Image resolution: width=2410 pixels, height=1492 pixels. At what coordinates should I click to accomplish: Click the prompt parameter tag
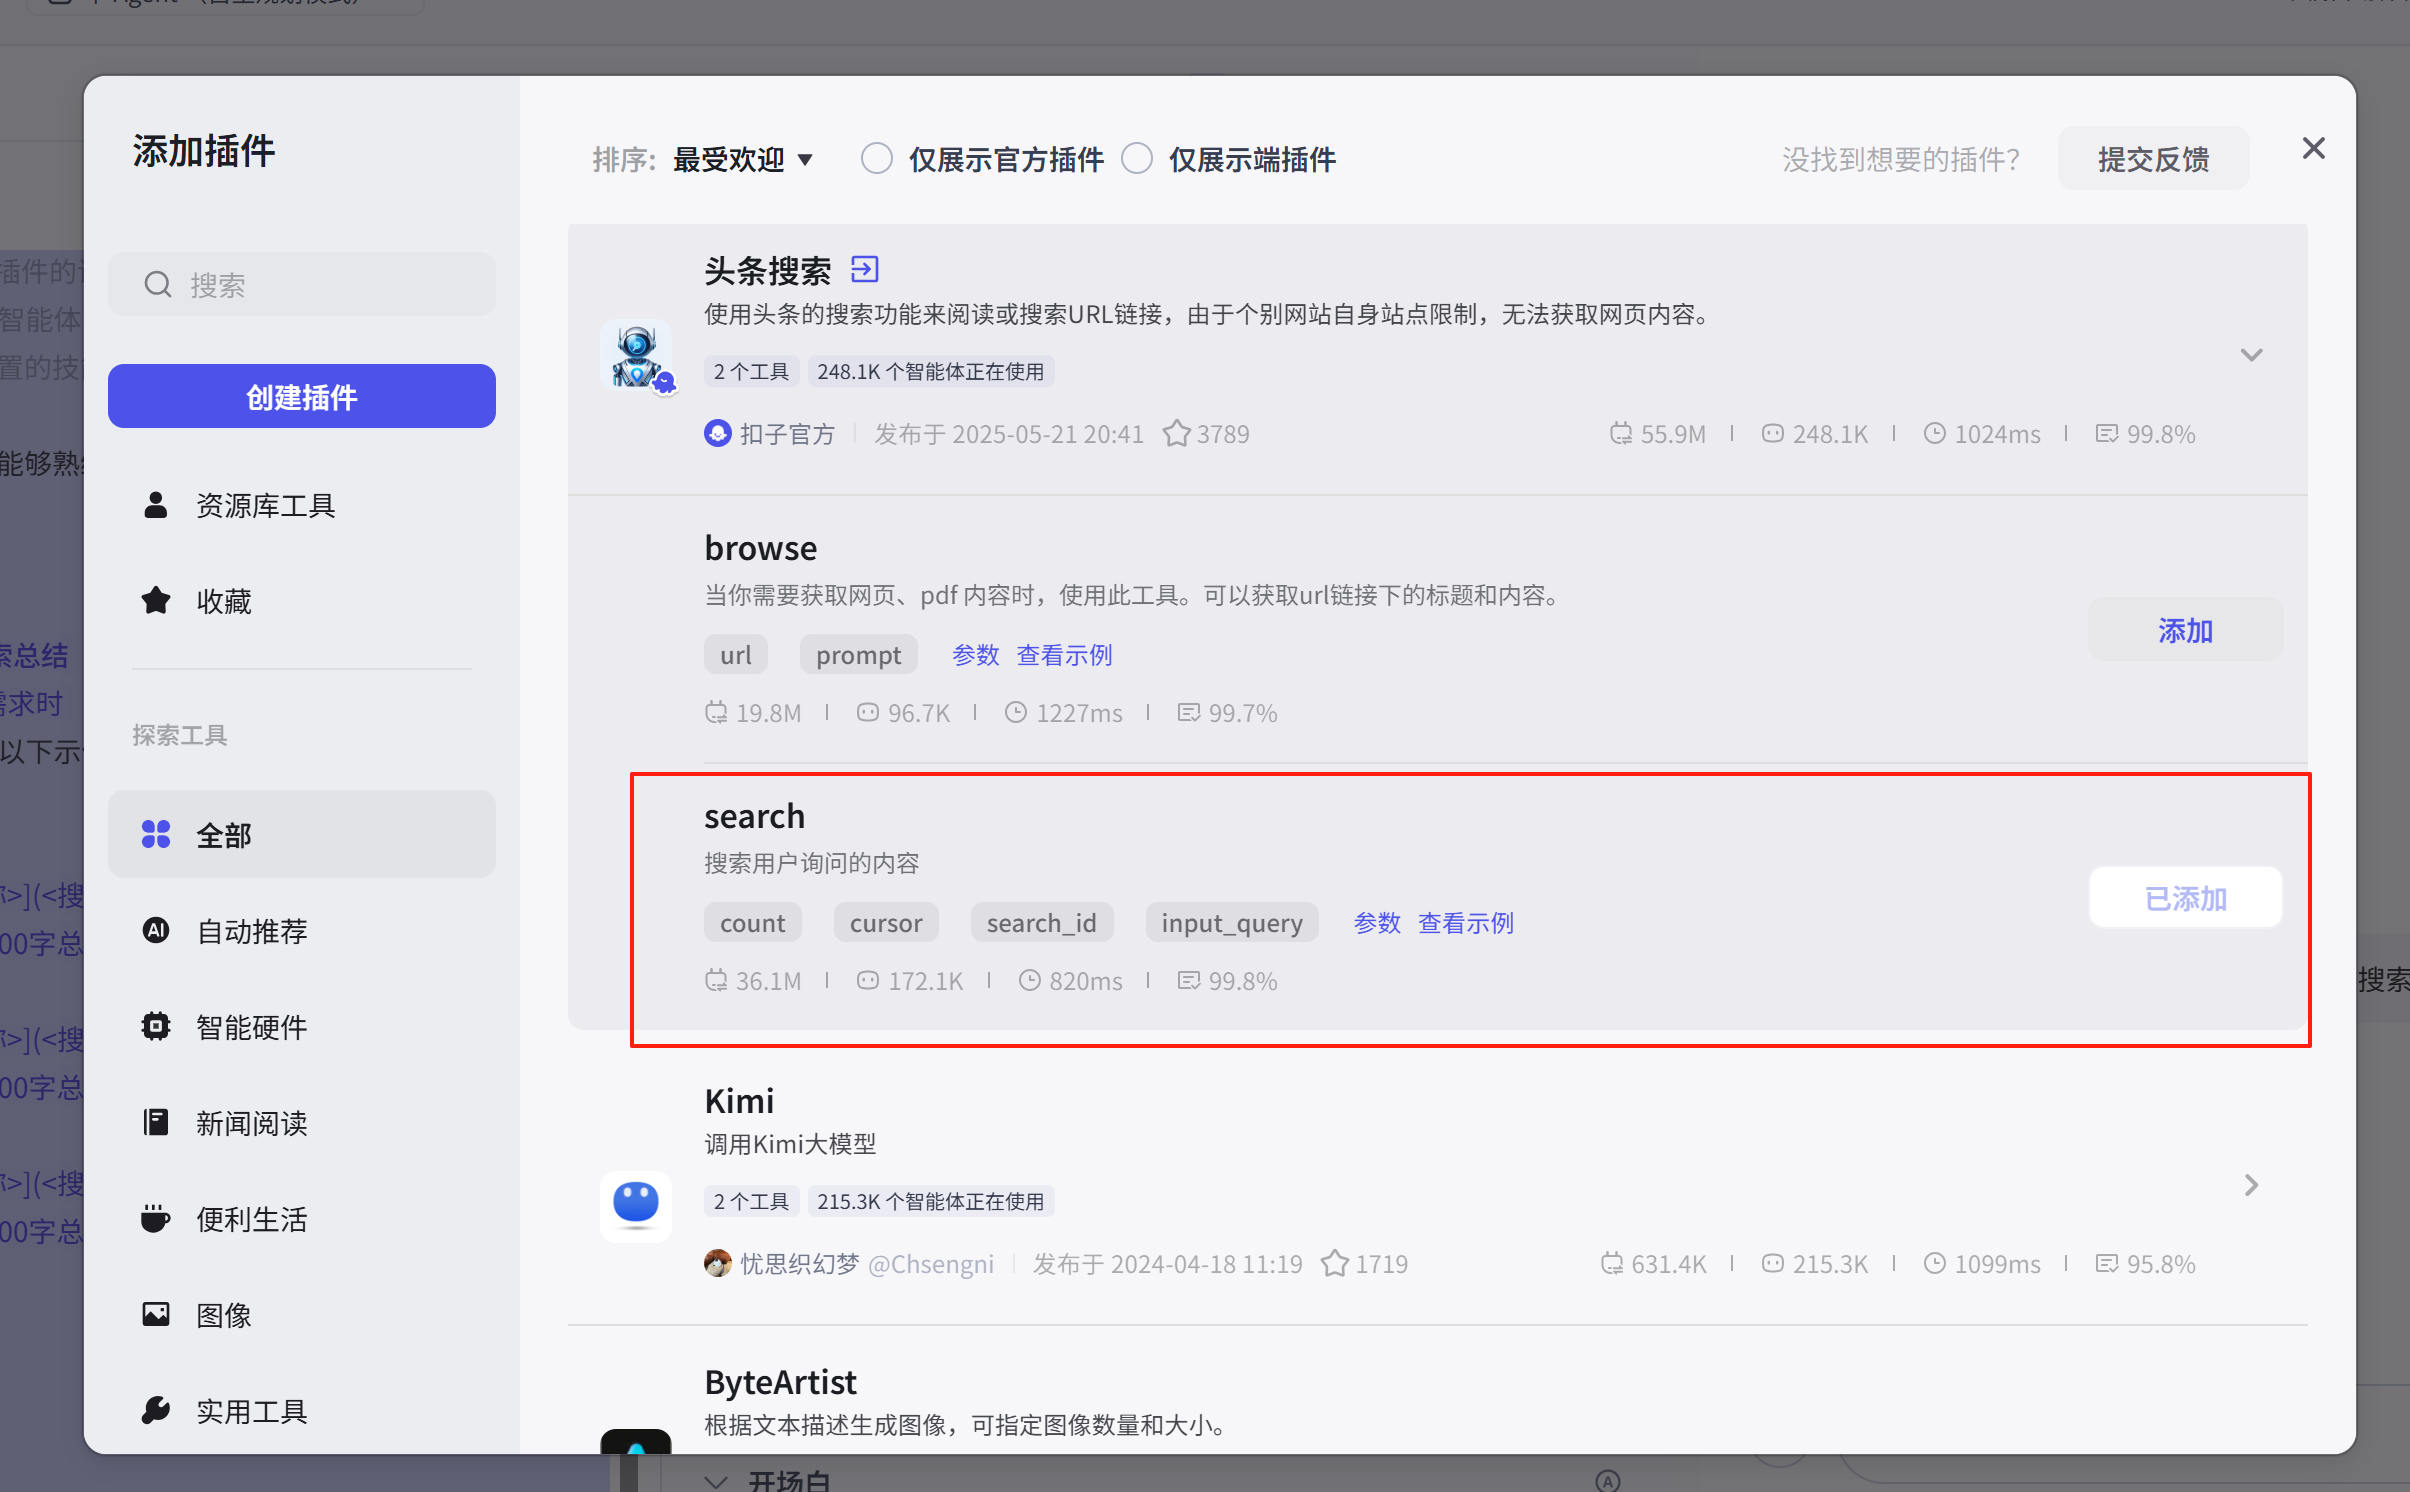pos(858,654)
